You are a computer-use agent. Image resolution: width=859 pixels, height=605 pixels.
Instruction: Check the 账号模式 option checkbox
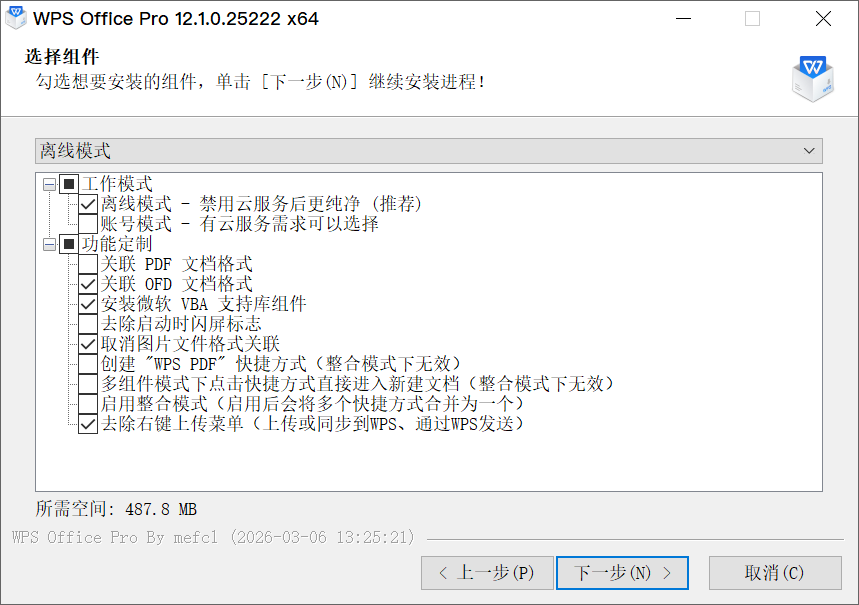point(88,224)
